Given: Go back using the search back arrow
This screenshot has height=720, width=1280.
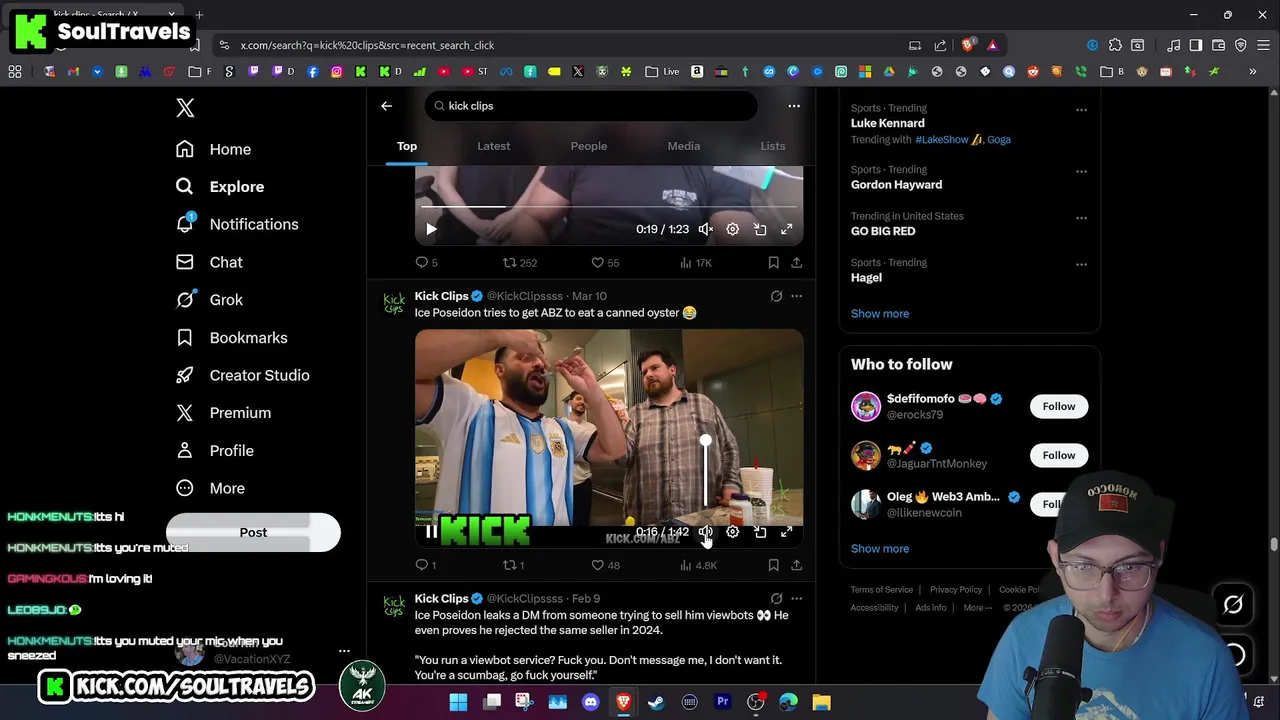Looking at the screenshot, I should pyautogui.click(x=386, y=106).
